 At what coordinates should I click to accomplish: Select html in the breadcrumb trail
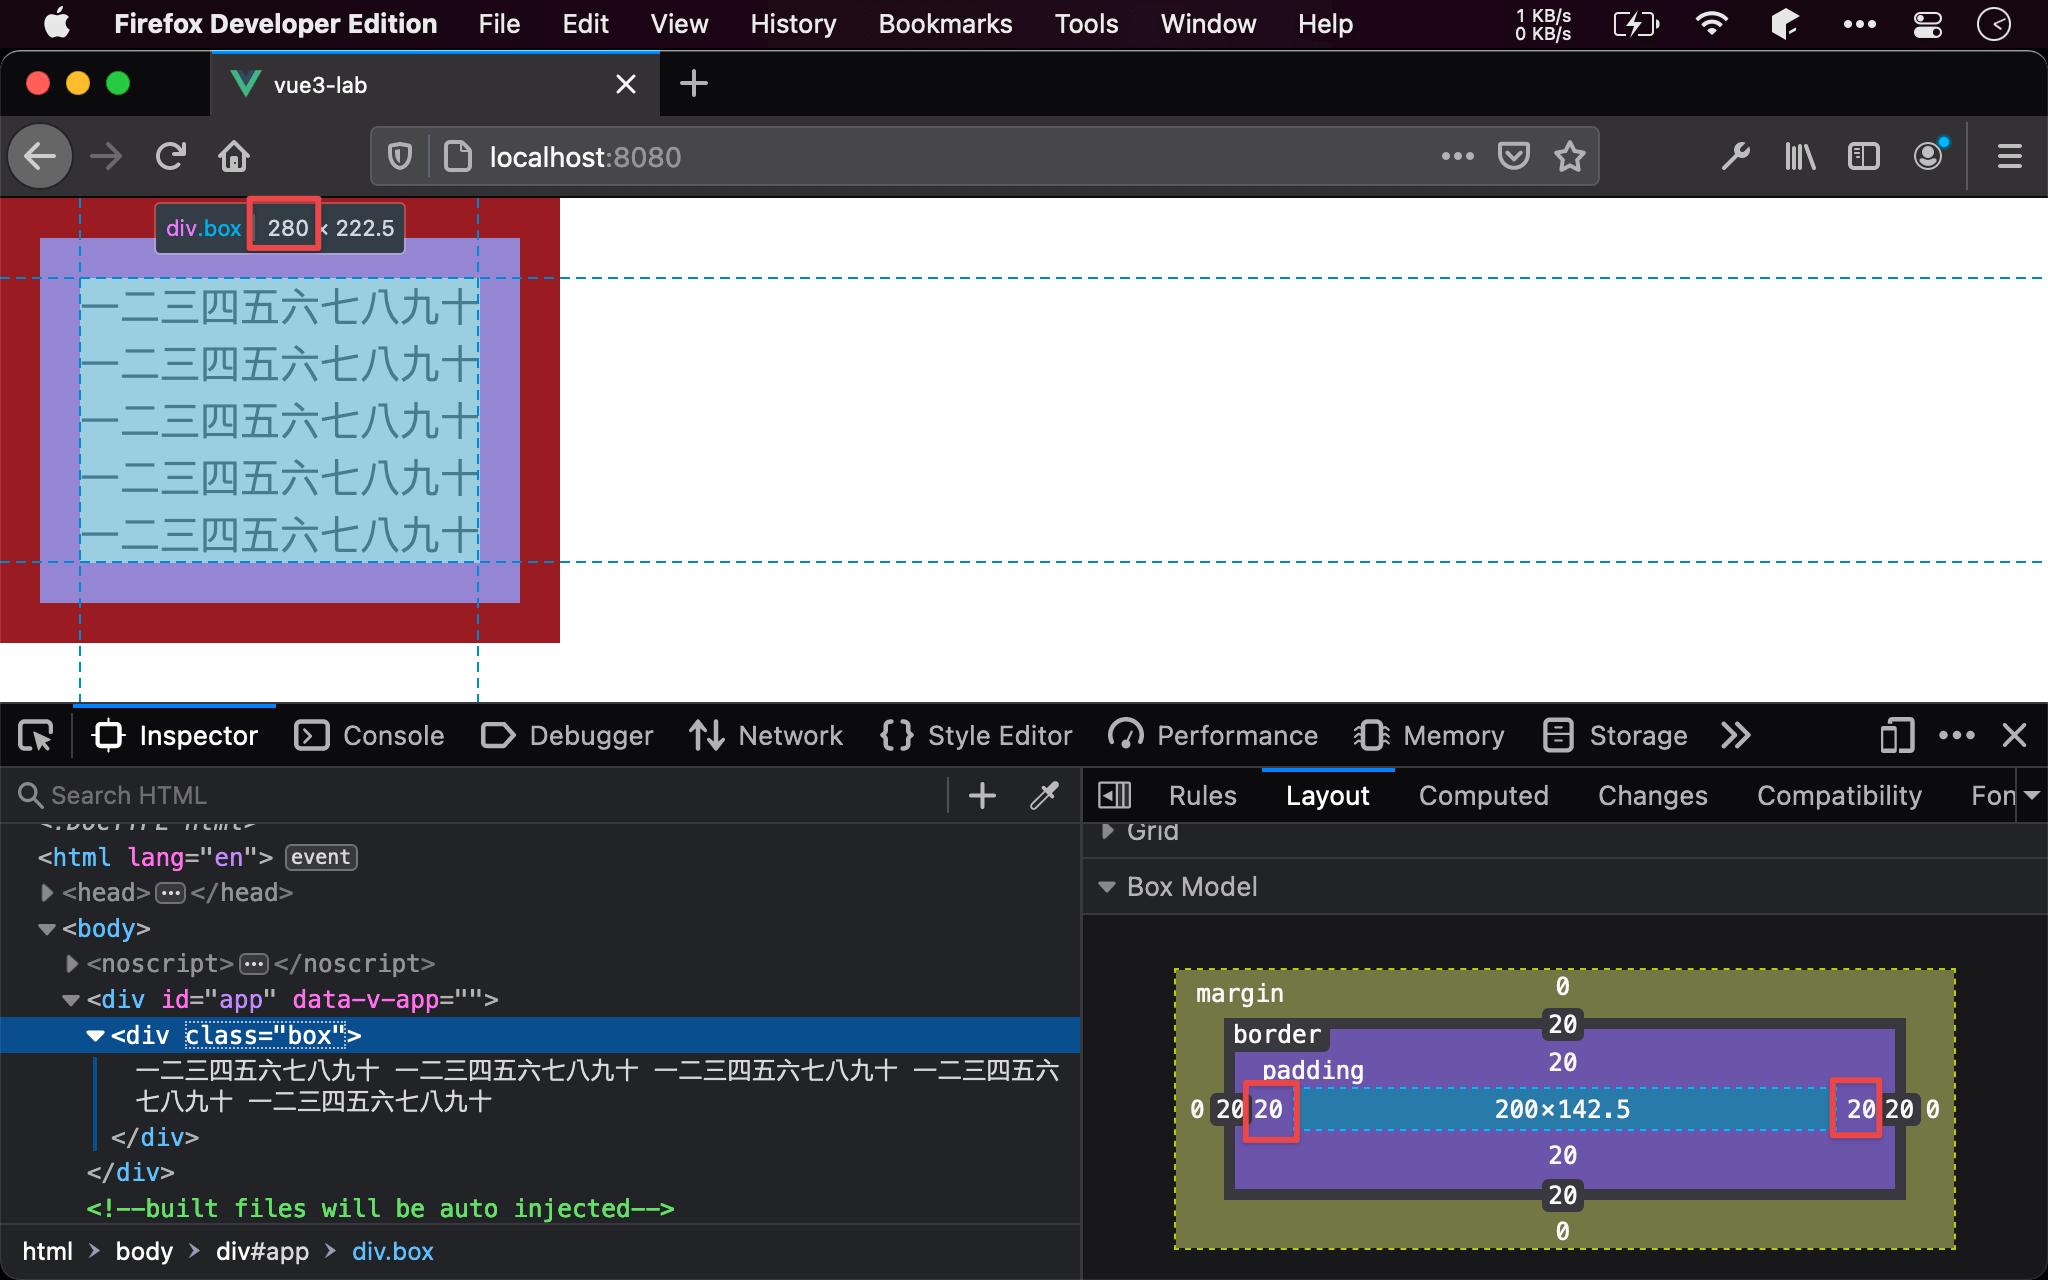point(48,1252)
